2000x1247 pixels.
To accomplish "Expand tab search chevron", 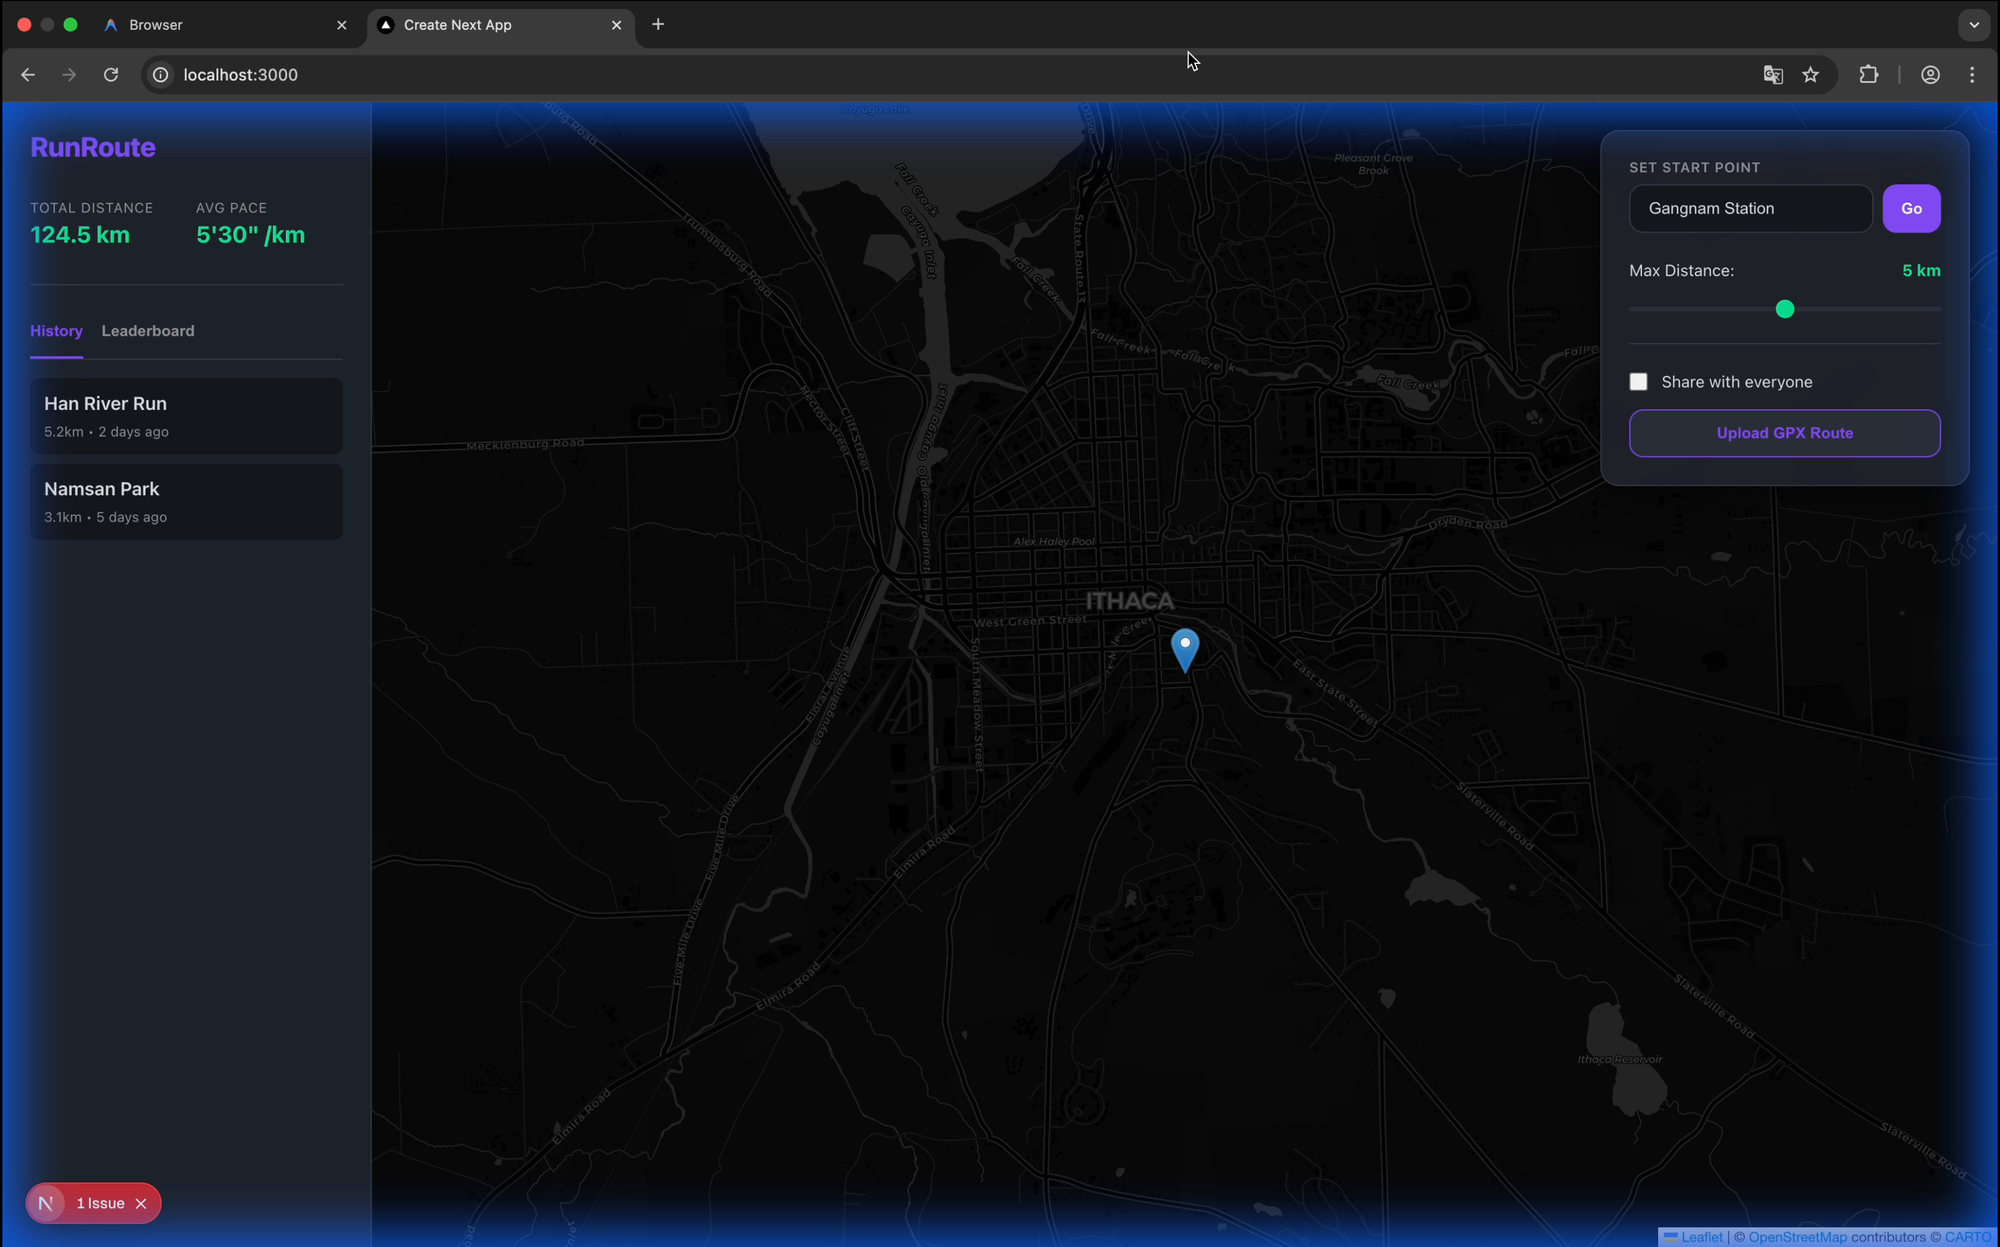I will 1973,25.
